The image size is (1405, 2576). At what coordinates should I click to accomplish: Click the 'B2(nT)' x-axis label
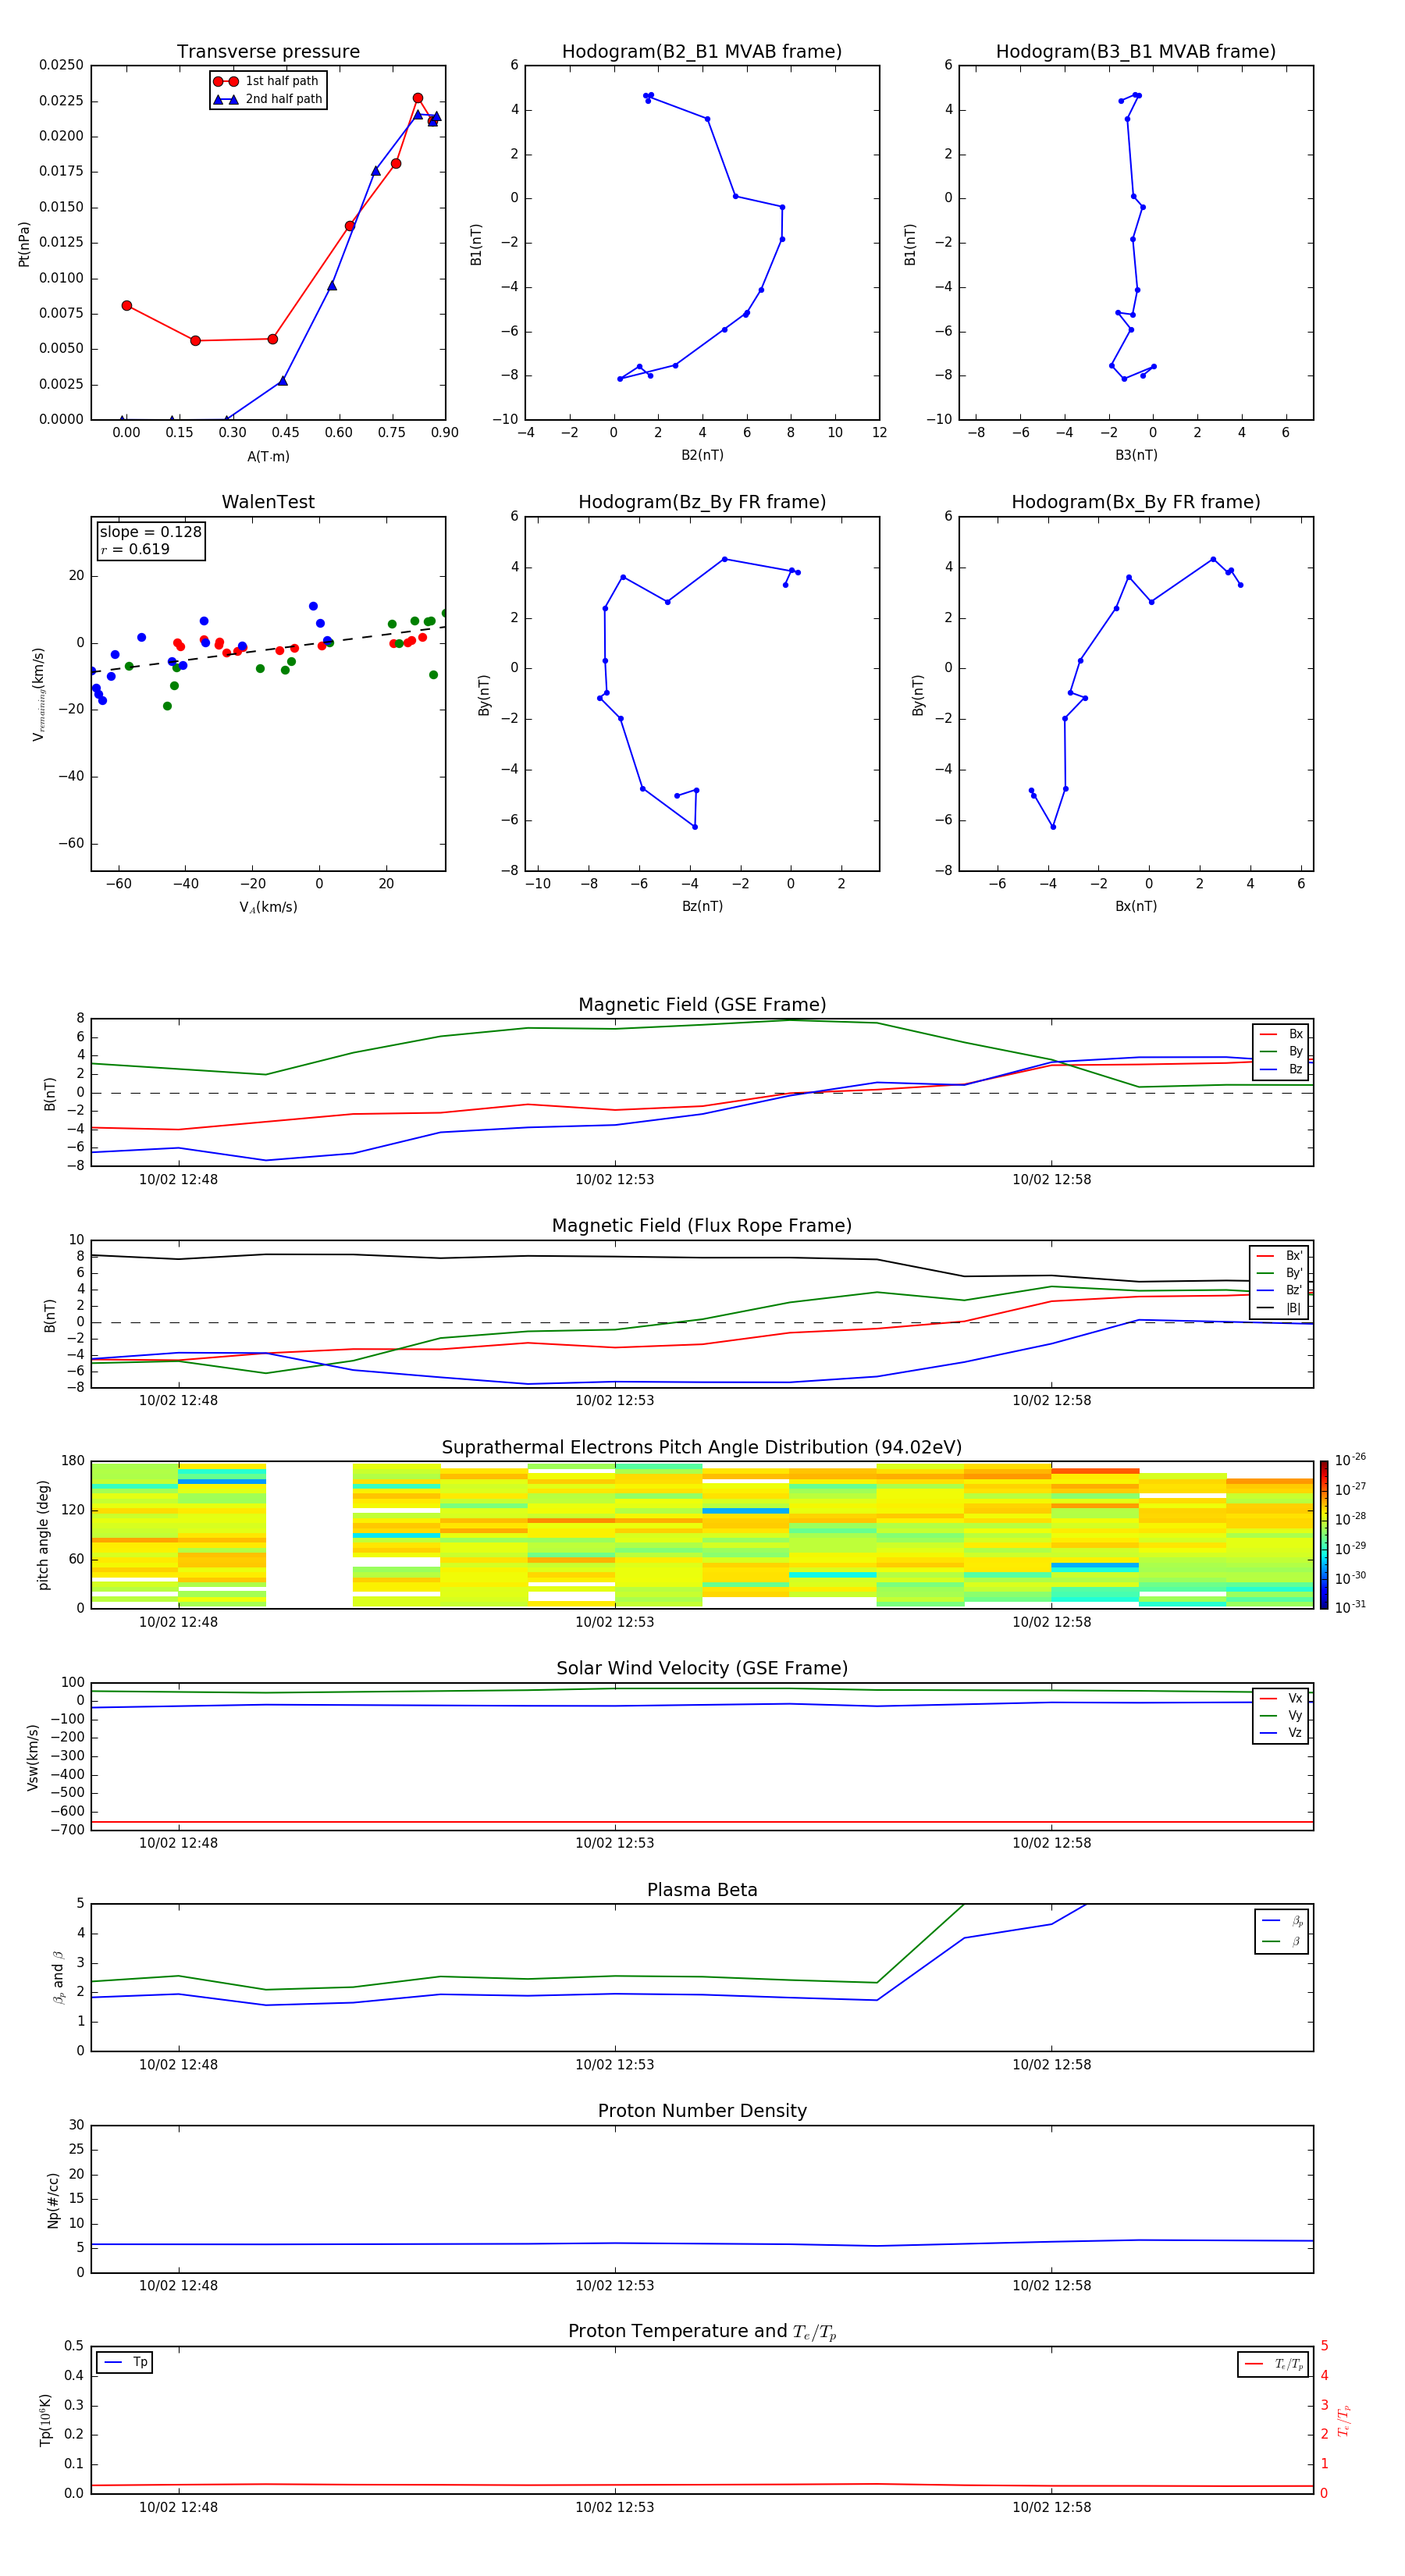(702, 455)
